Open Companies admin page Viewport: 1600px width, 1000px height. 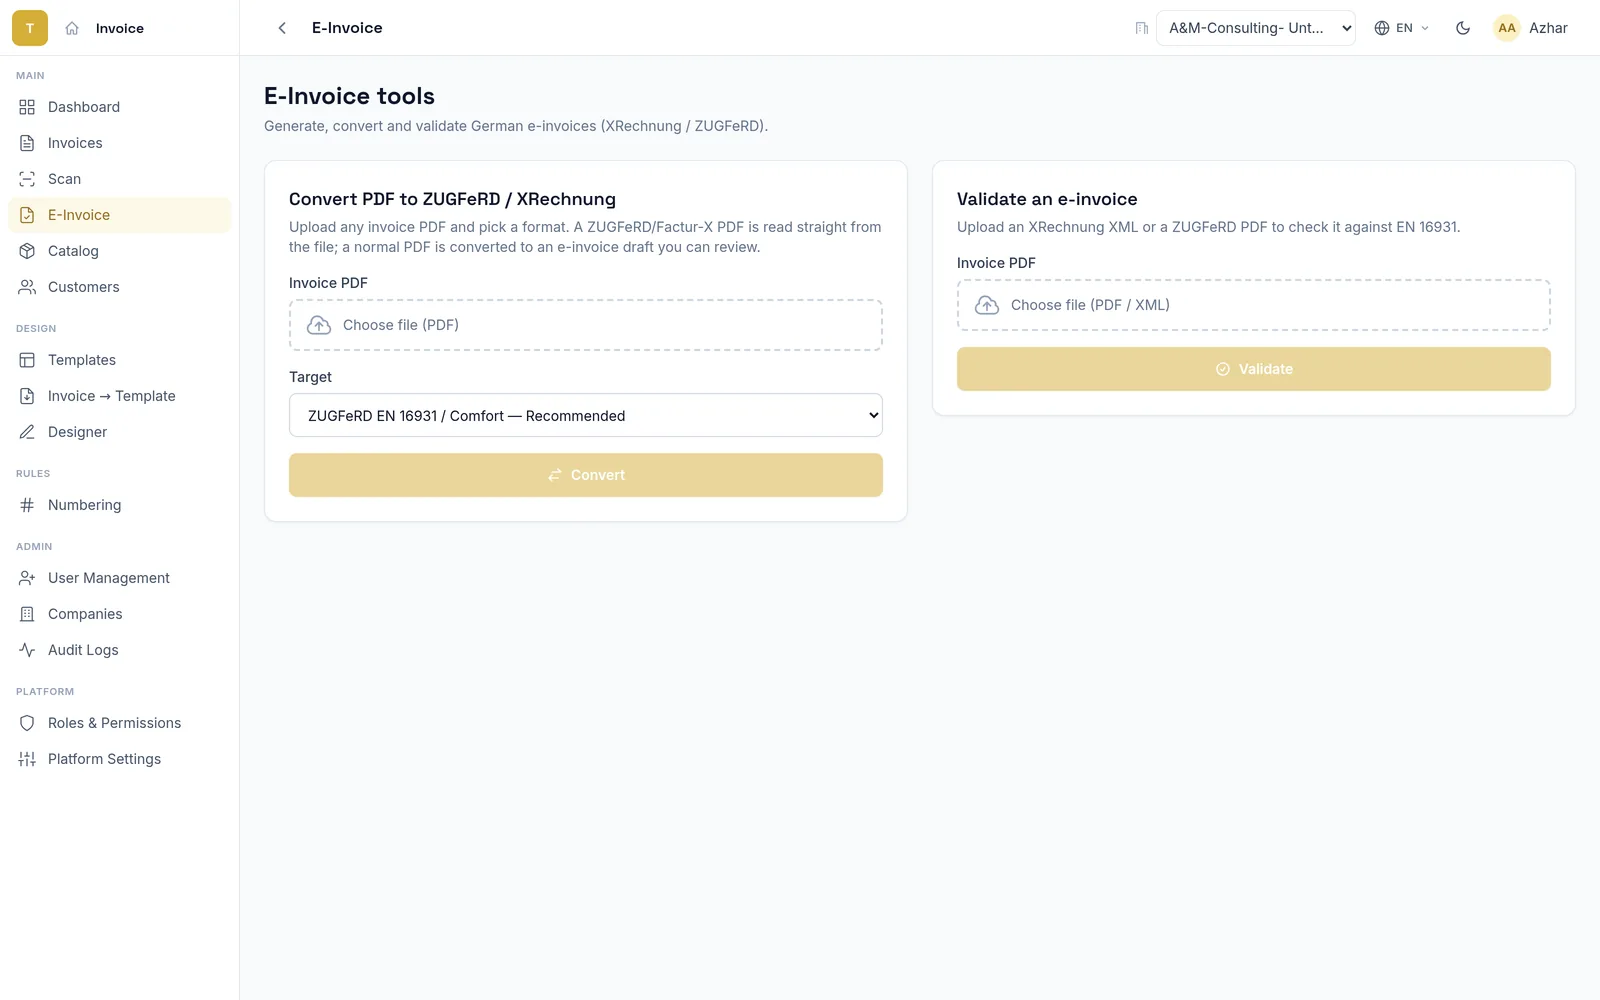click(x=120, y=614)
